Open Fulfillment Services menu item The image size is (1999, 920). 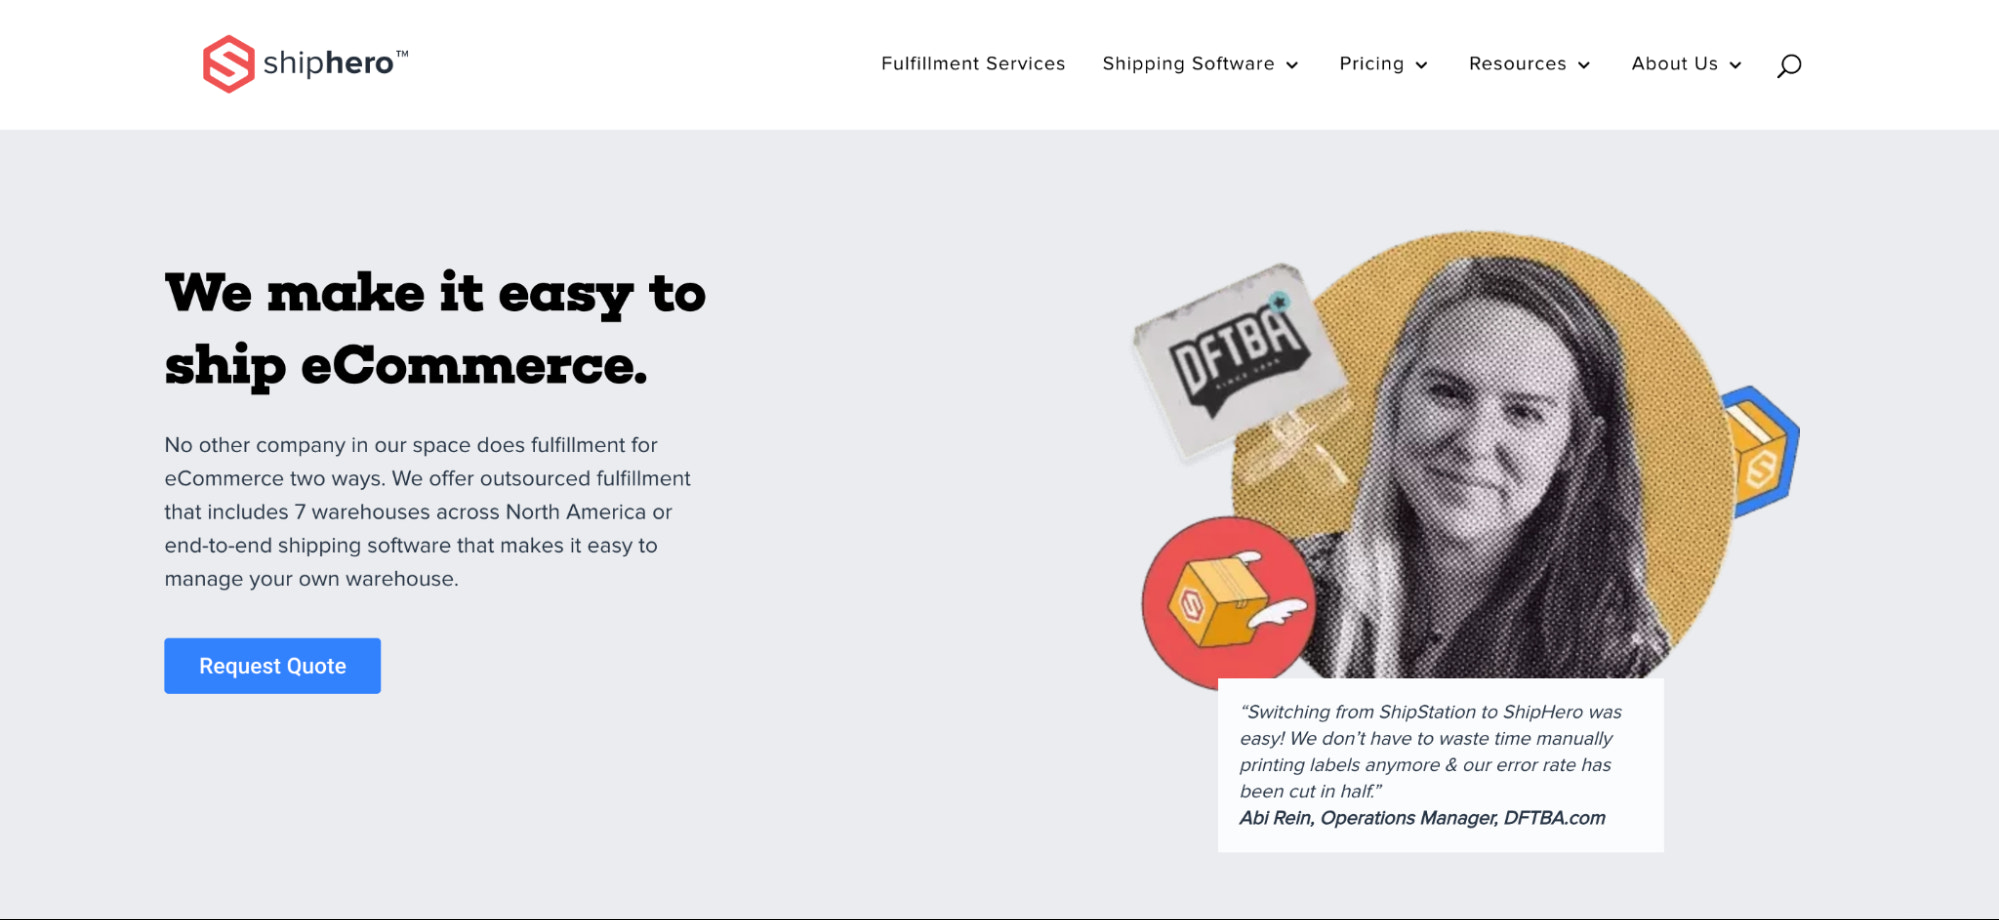pos(973,64)
